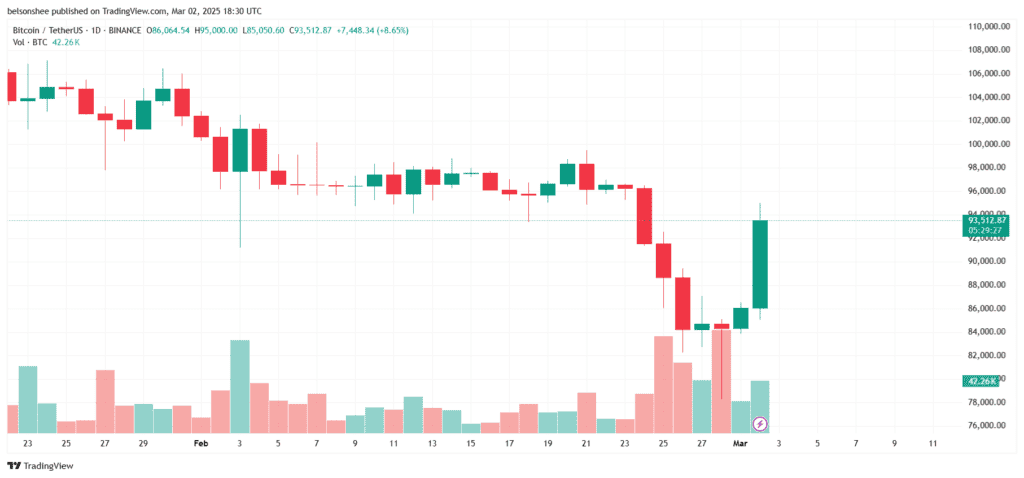
Task: Click the purple lightning bolt event icon
Action: pyautogui.click(x=760, y=424)
